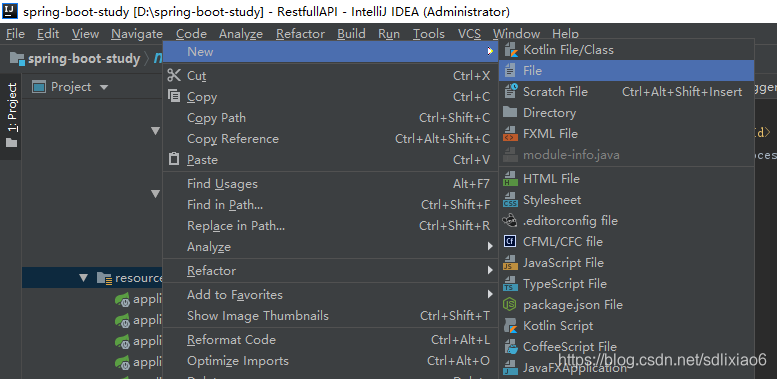Click the Directory folder icon
777x379 pixels.
click(x=510, y=112)
